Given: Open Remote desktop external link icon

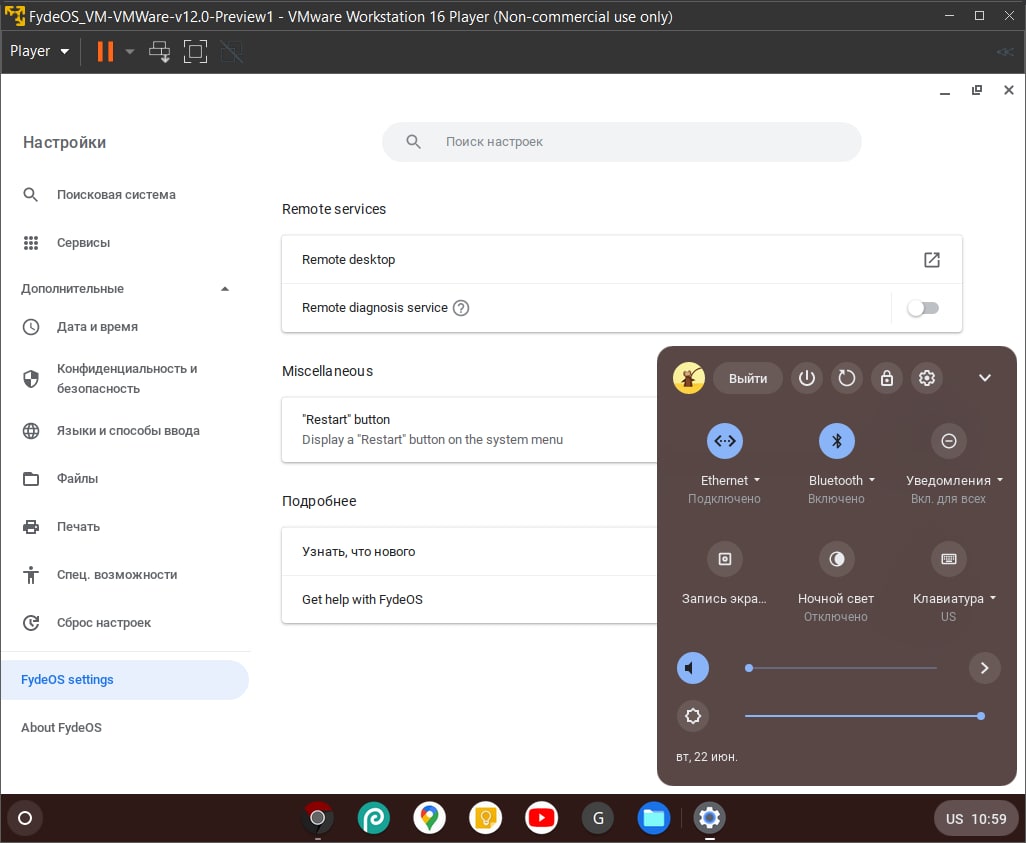Looking at the screenshot, I should [x=932, y=260].
